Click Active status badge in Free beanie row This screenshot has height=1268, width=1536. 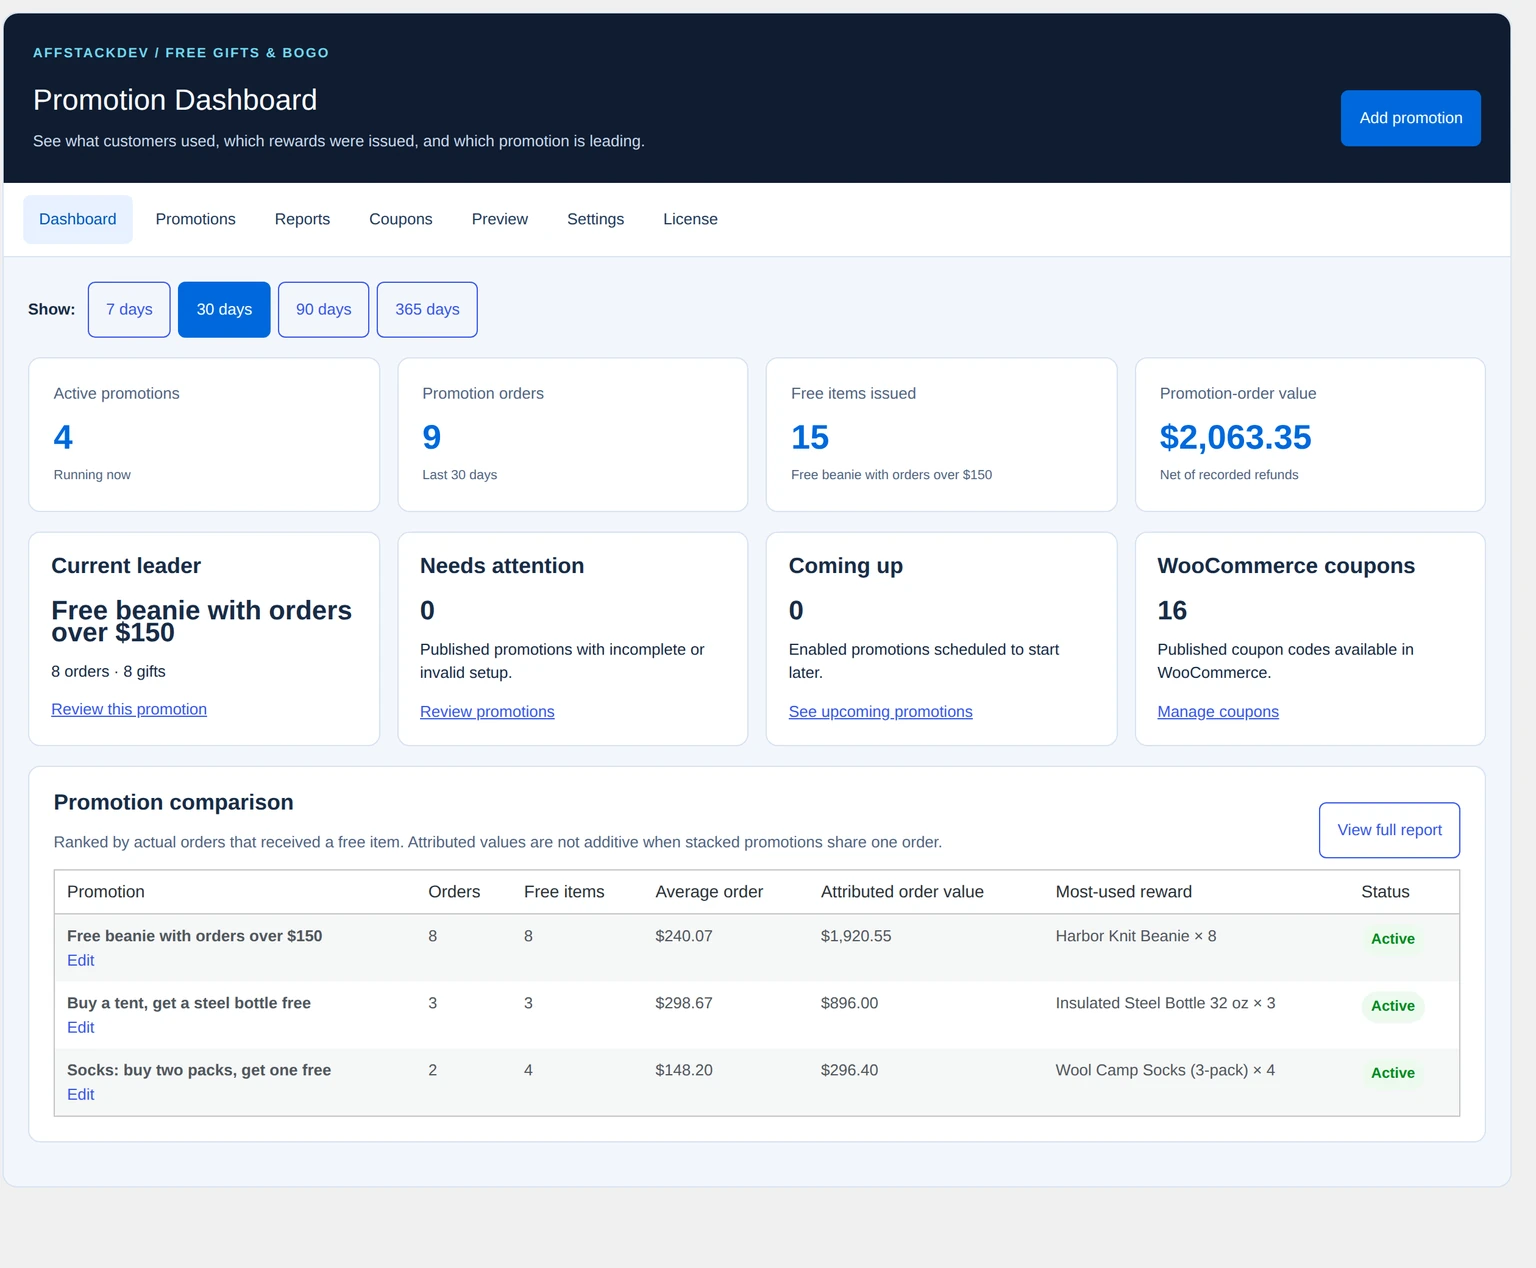(x=1392, y=939)
